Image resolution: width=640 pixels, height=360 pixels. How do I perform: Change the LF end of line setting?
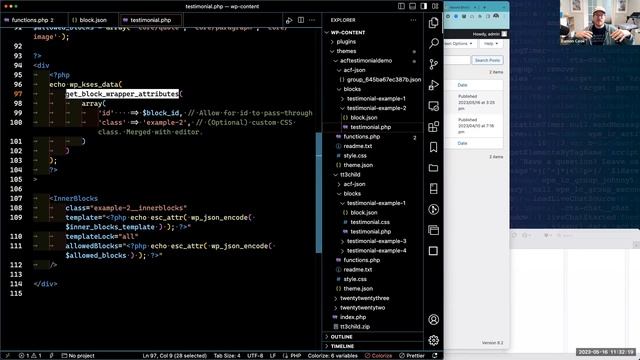click(x=273, y=356)
